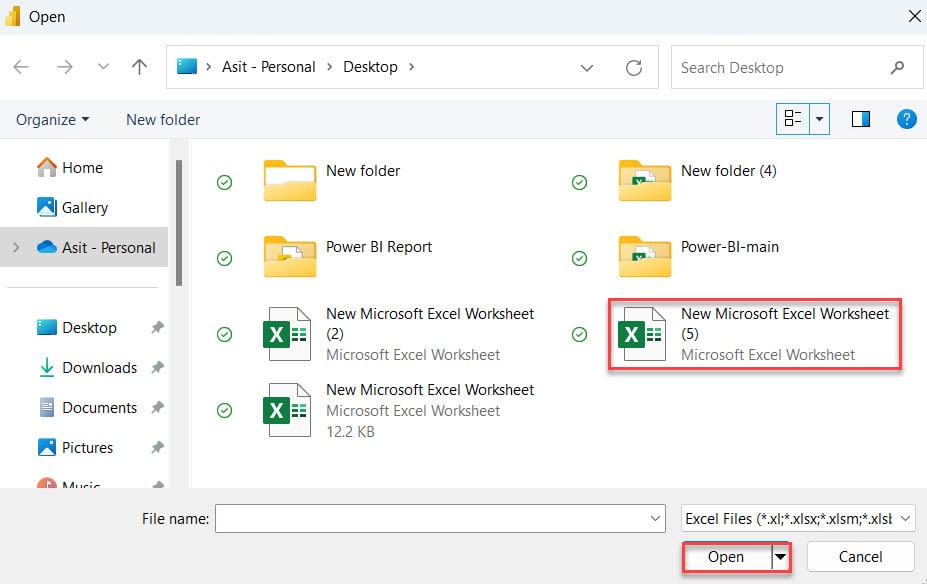Screen dimensions: 927x584
Task: Select Asit - Personal OneDrive entry
Action: point(96,247)
